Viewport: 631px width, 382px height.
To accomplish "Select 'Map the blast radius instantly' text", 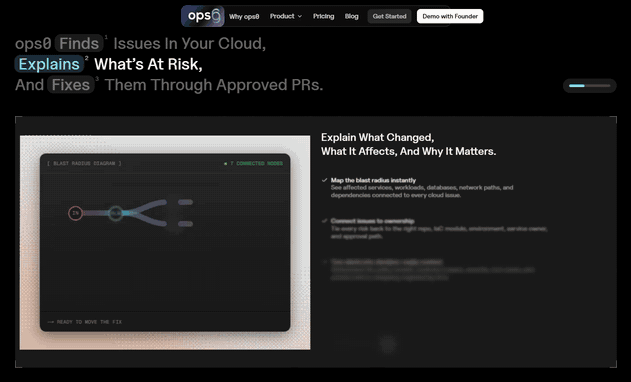I will point(373,180).
